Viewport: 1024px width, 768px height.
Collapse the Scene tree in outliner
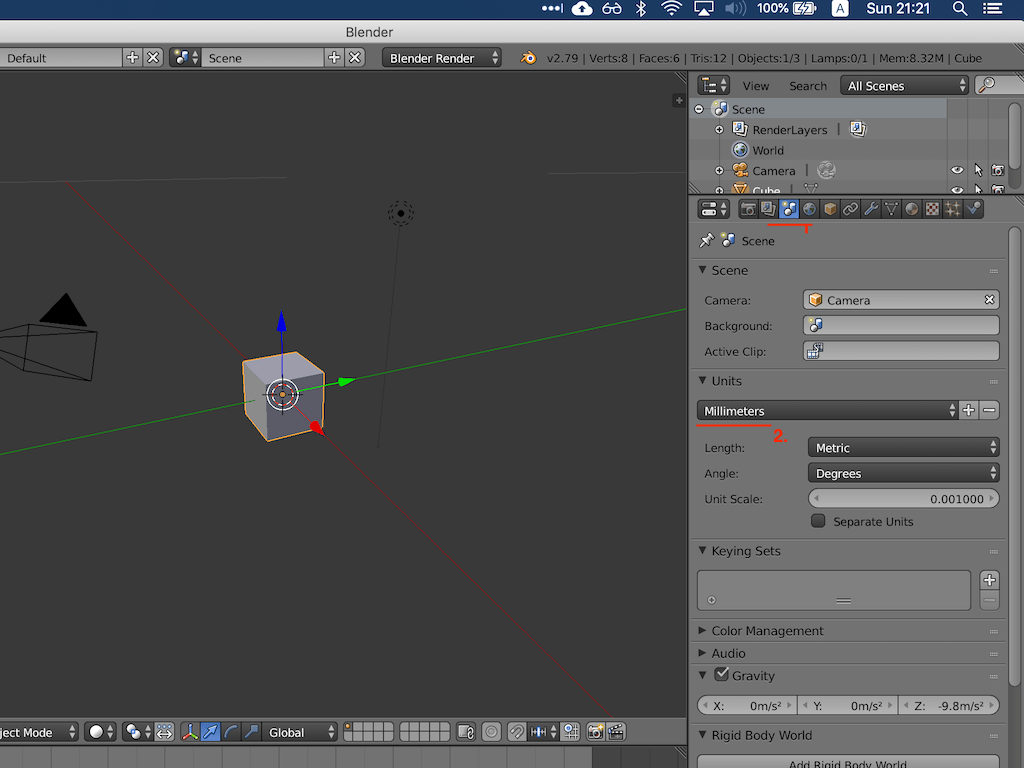[699, 109]
